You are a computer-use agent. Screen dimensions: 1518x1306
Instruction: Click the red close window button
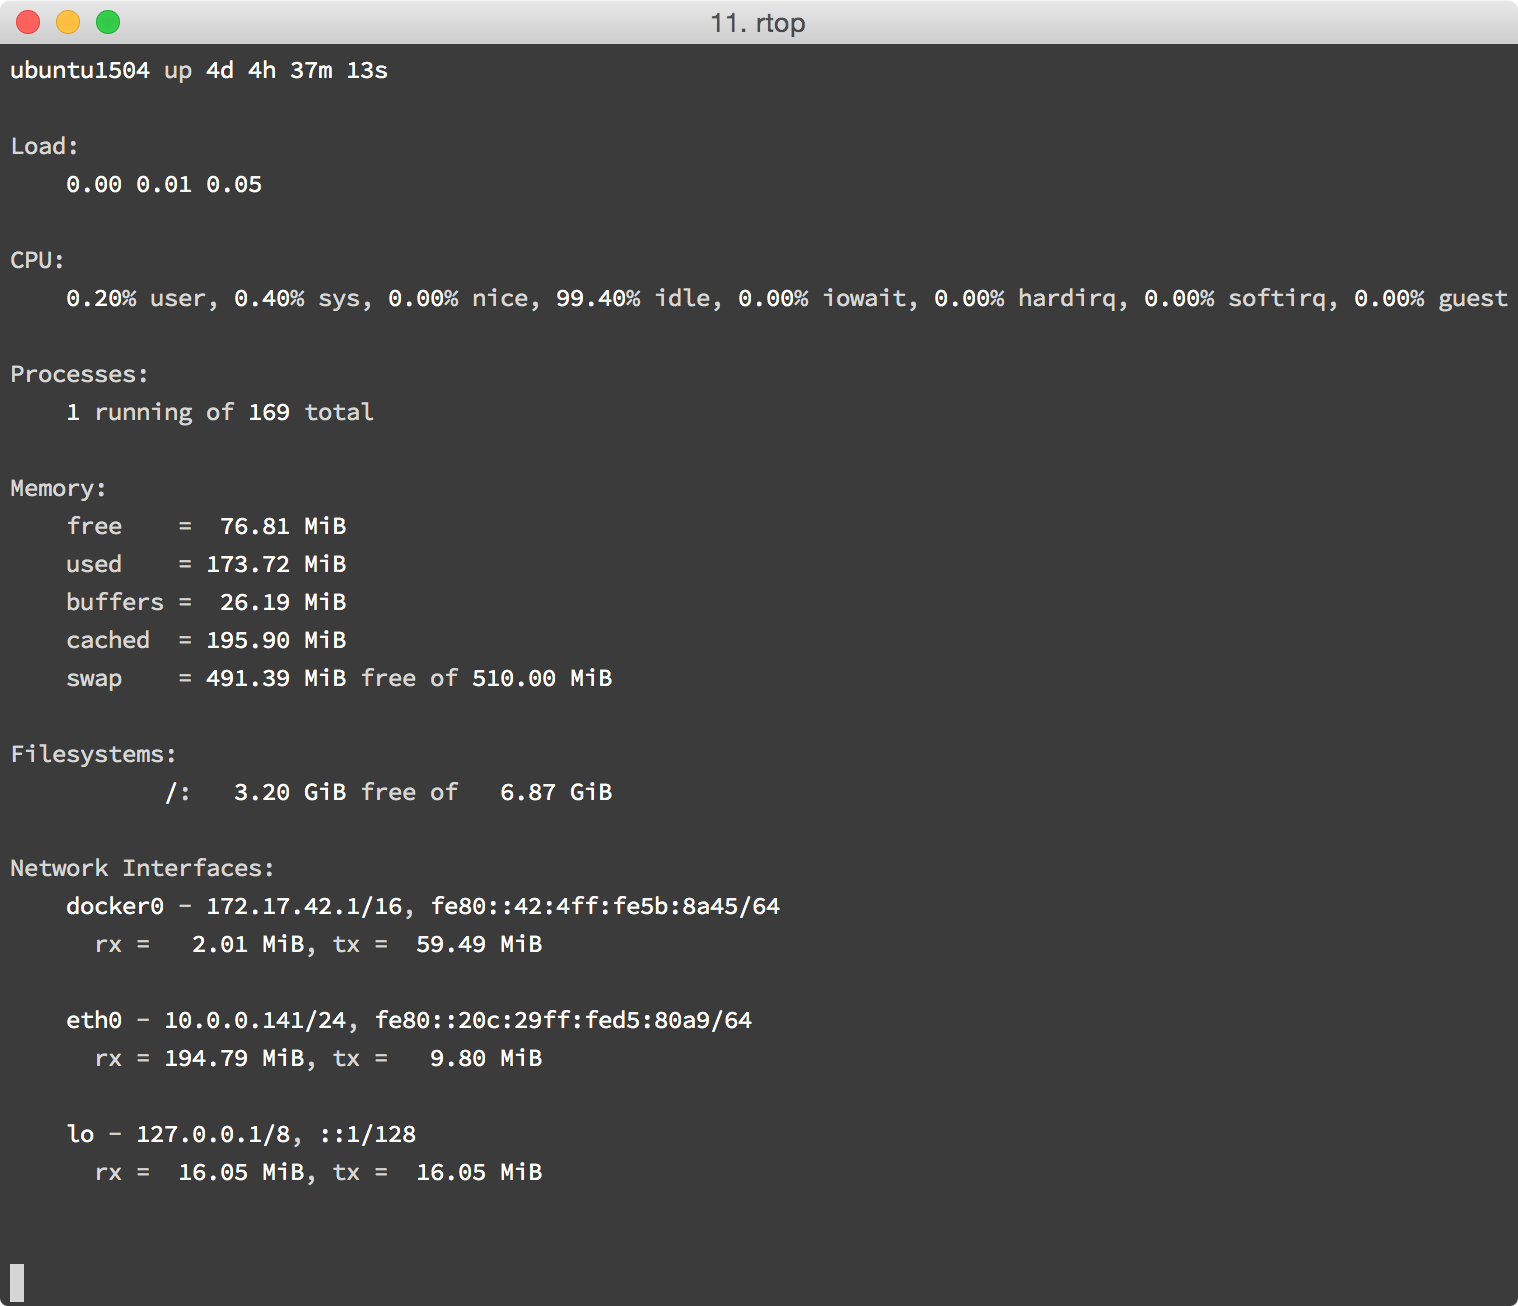[x=28, y=22]
